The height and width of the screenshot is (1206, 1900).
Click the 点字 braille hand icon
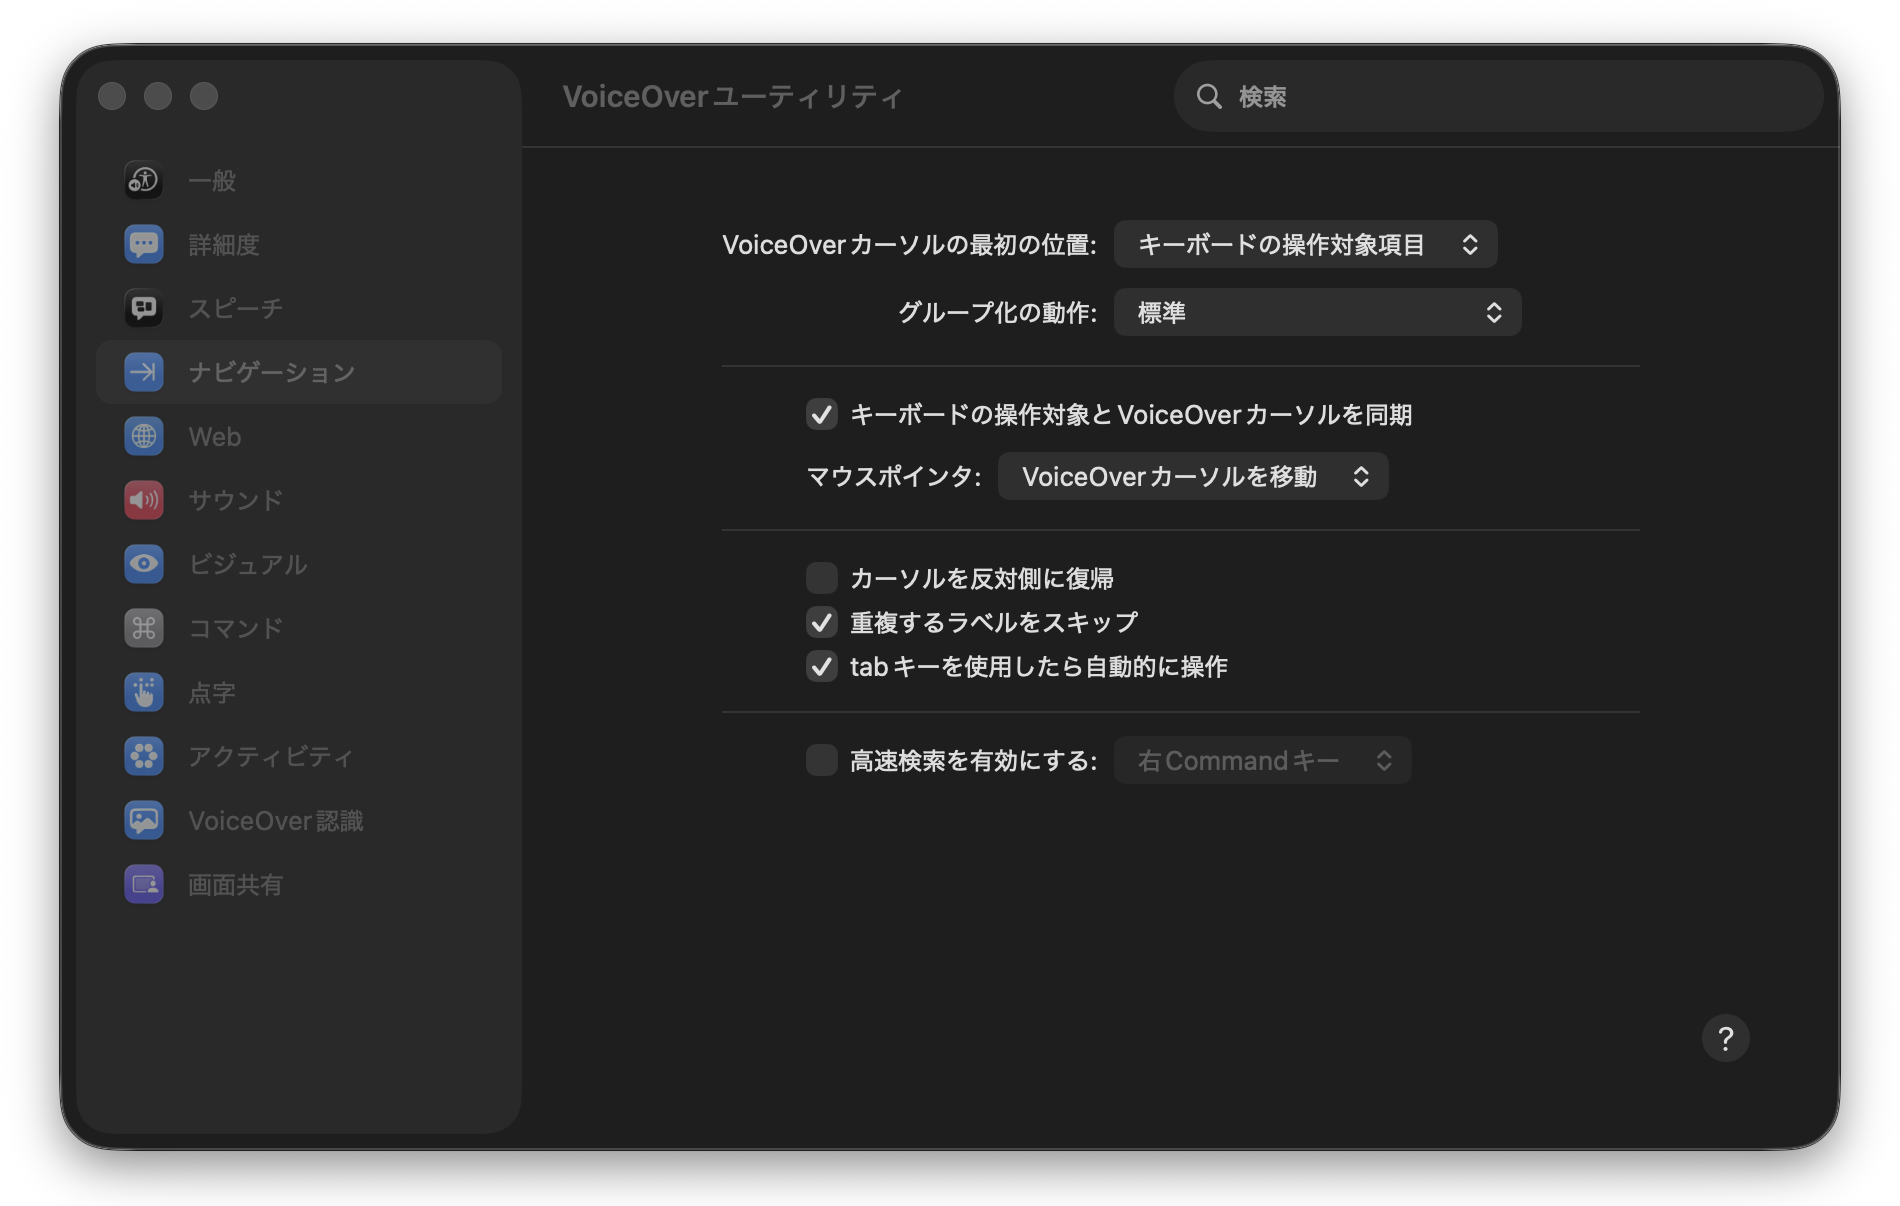click(x=144, y=692)
